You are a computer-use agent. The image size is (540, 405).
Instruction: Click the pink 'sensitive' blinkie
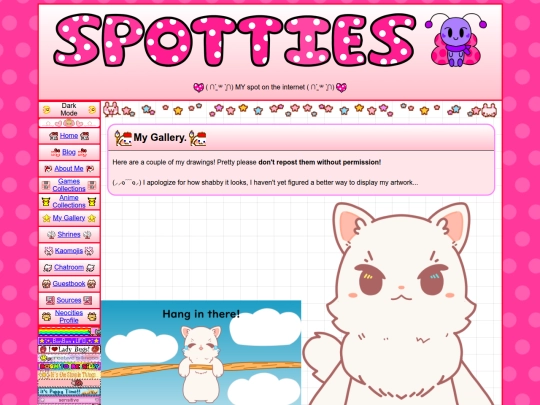point(69,400)
